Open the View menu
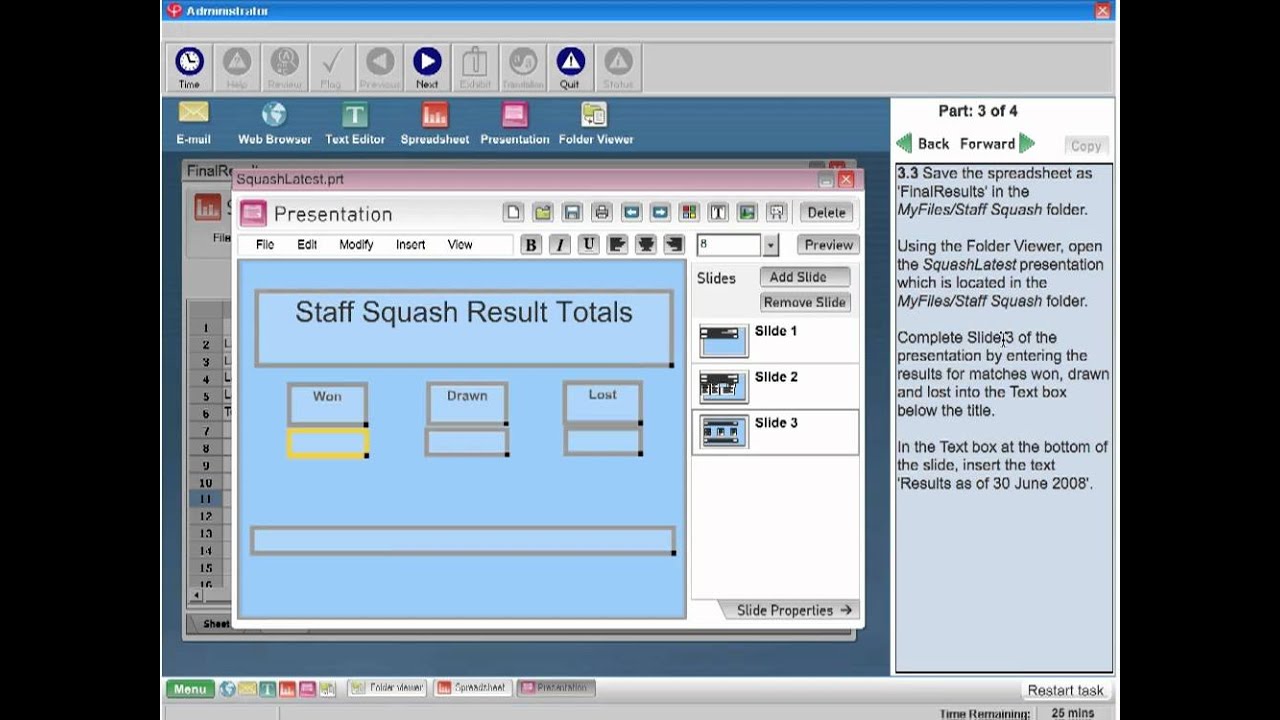 click(460, 245)
